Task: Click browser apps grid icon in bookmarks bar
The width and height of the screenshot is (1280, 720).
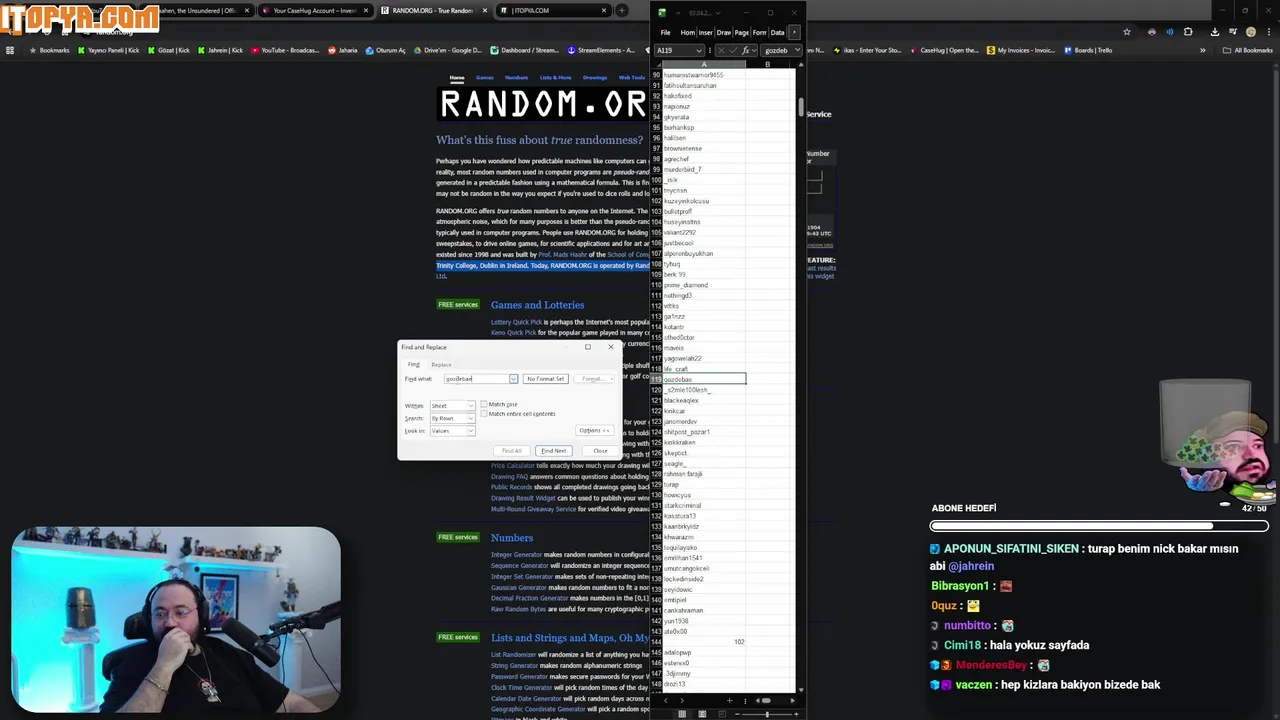Action: [x=10, y=50]
